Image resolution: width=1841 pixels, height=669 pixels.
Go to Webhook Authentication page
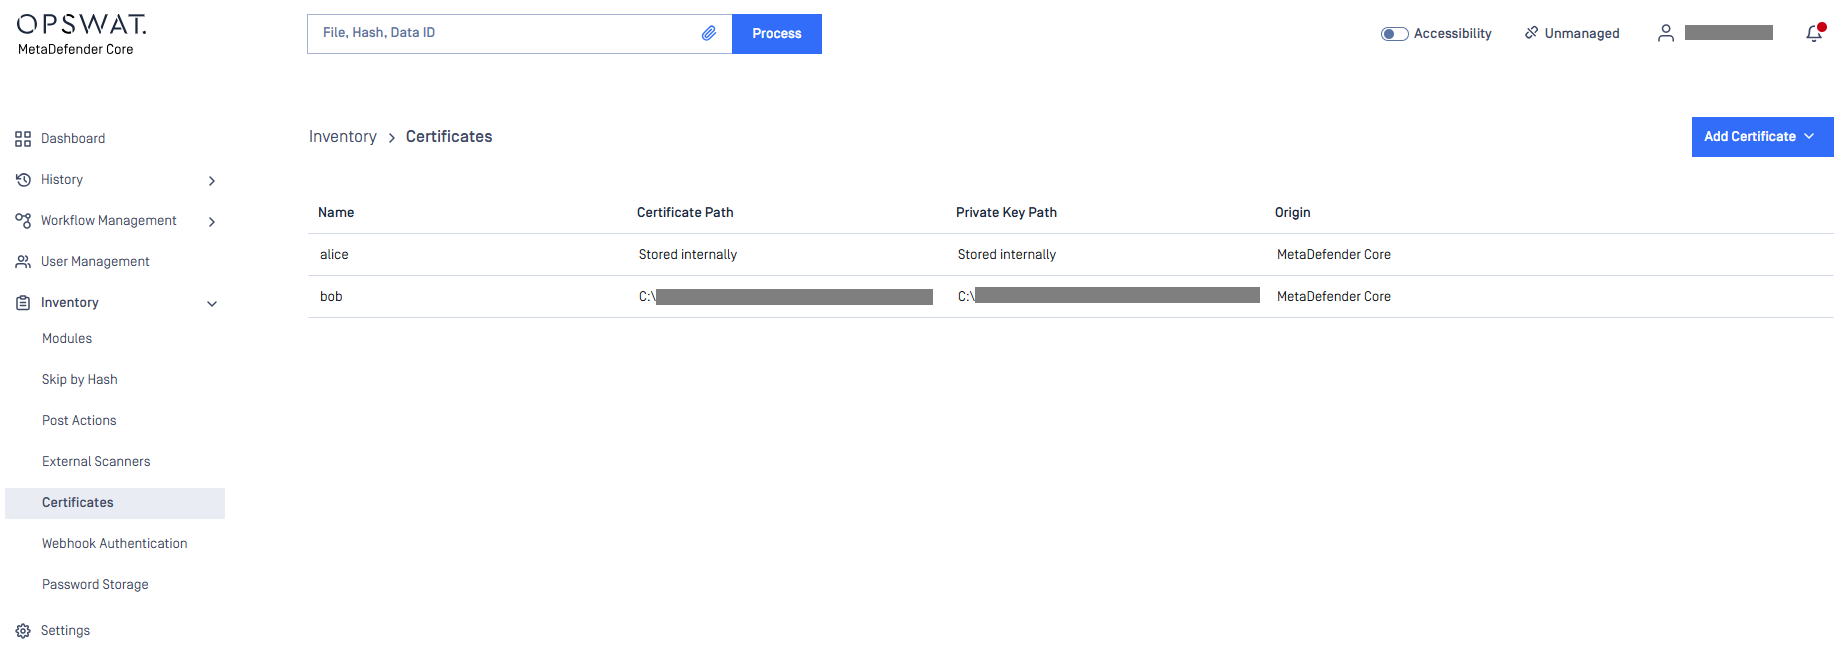click(x=114, y=544)
